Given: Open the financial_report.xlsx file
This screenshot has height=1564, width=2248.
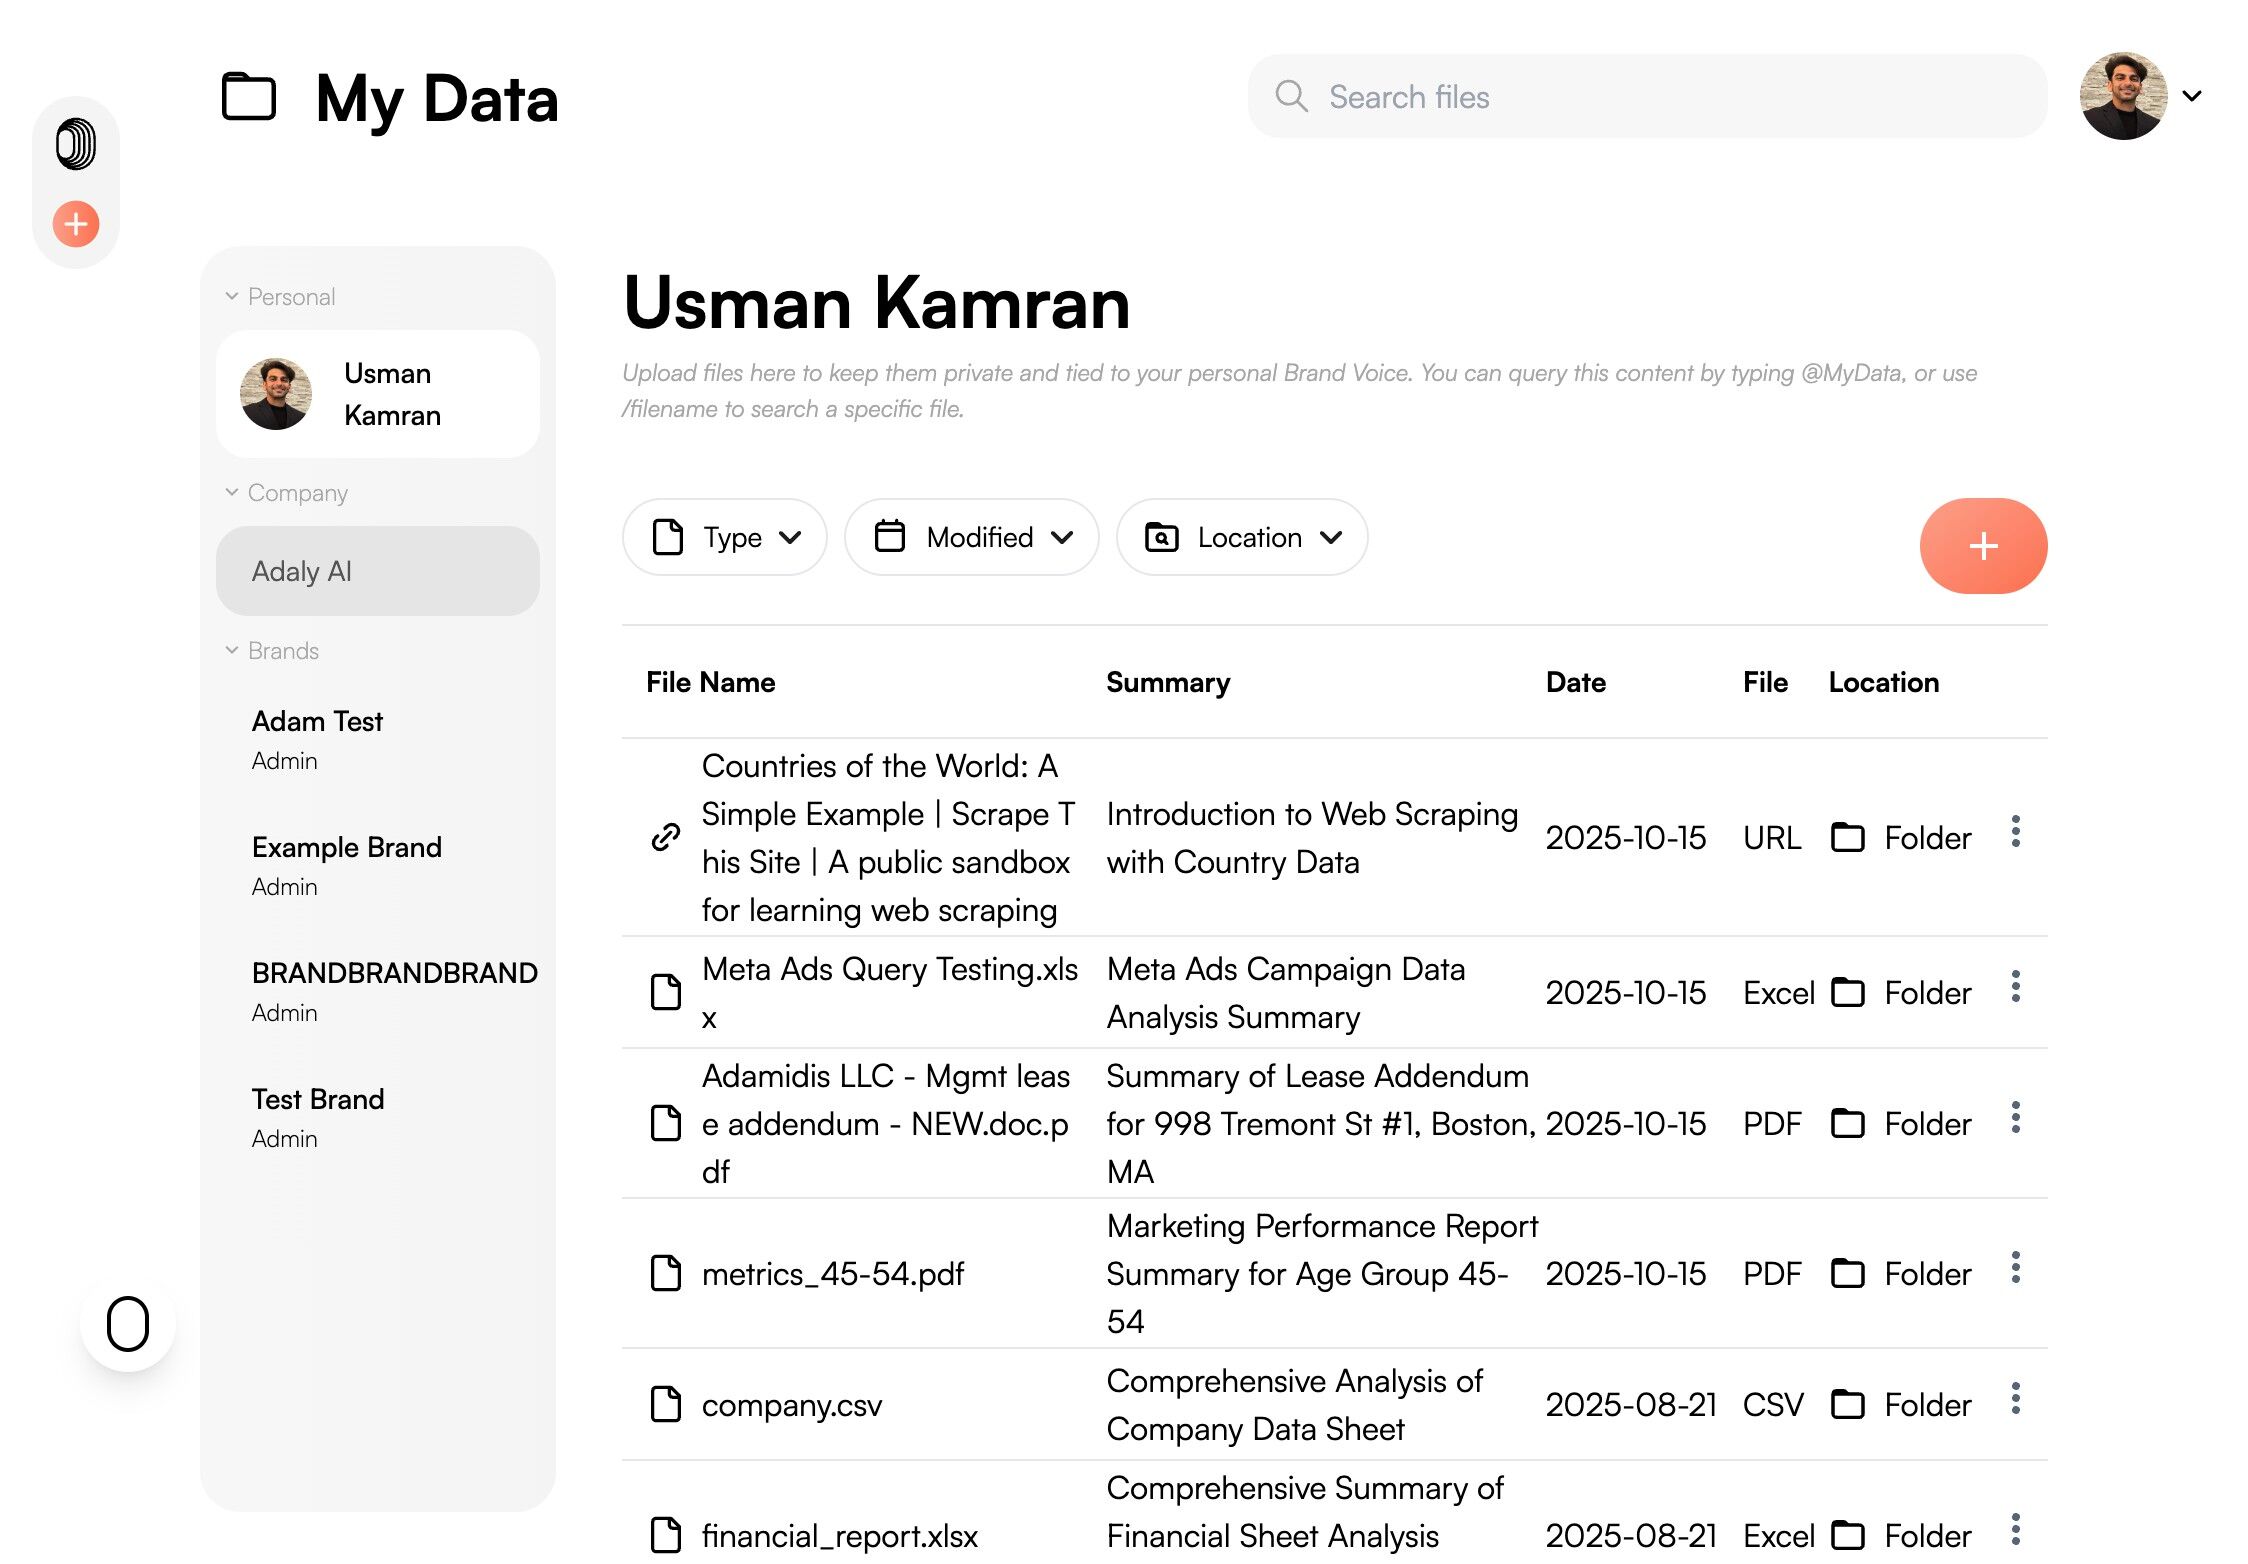Looking at the screenshot, I should 839,1535.
